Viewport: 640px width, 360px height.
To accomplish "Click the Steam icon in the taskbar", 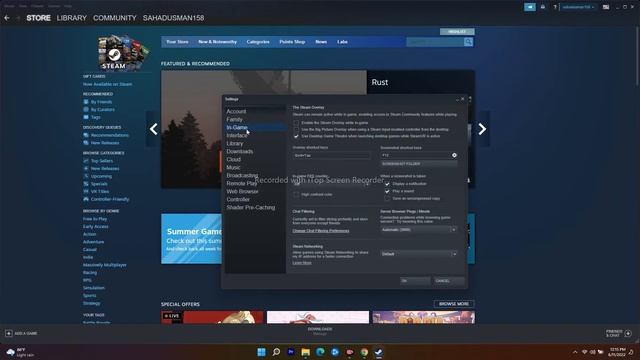I will [x=379, y=352].
